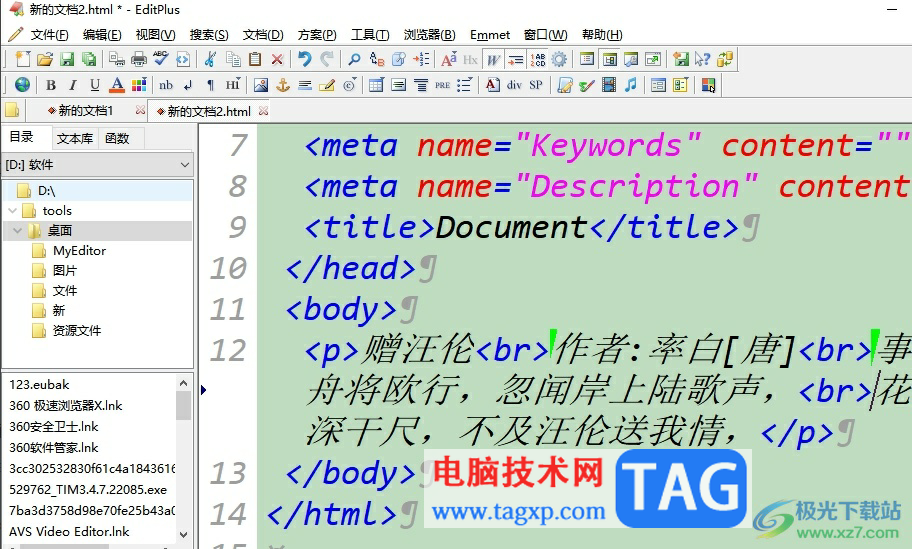Undo the last edit
Screen dimensions: 912x549
point(304,59)
